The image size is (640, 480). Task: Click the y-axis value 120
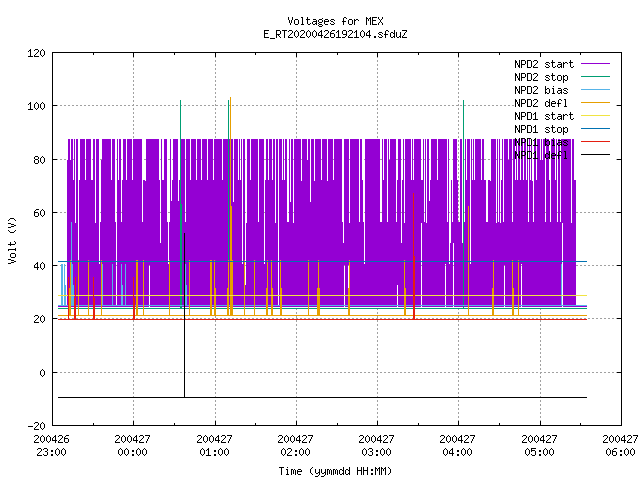[x=36, y=53]
